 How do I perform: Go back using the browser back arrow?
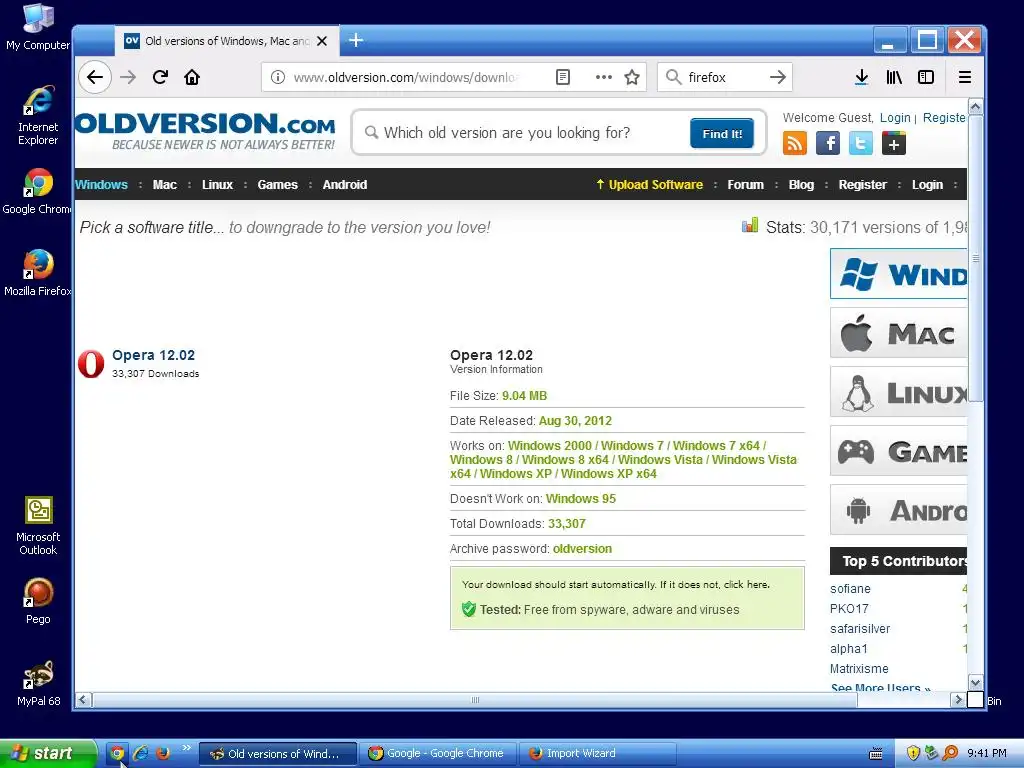(95, 77)
